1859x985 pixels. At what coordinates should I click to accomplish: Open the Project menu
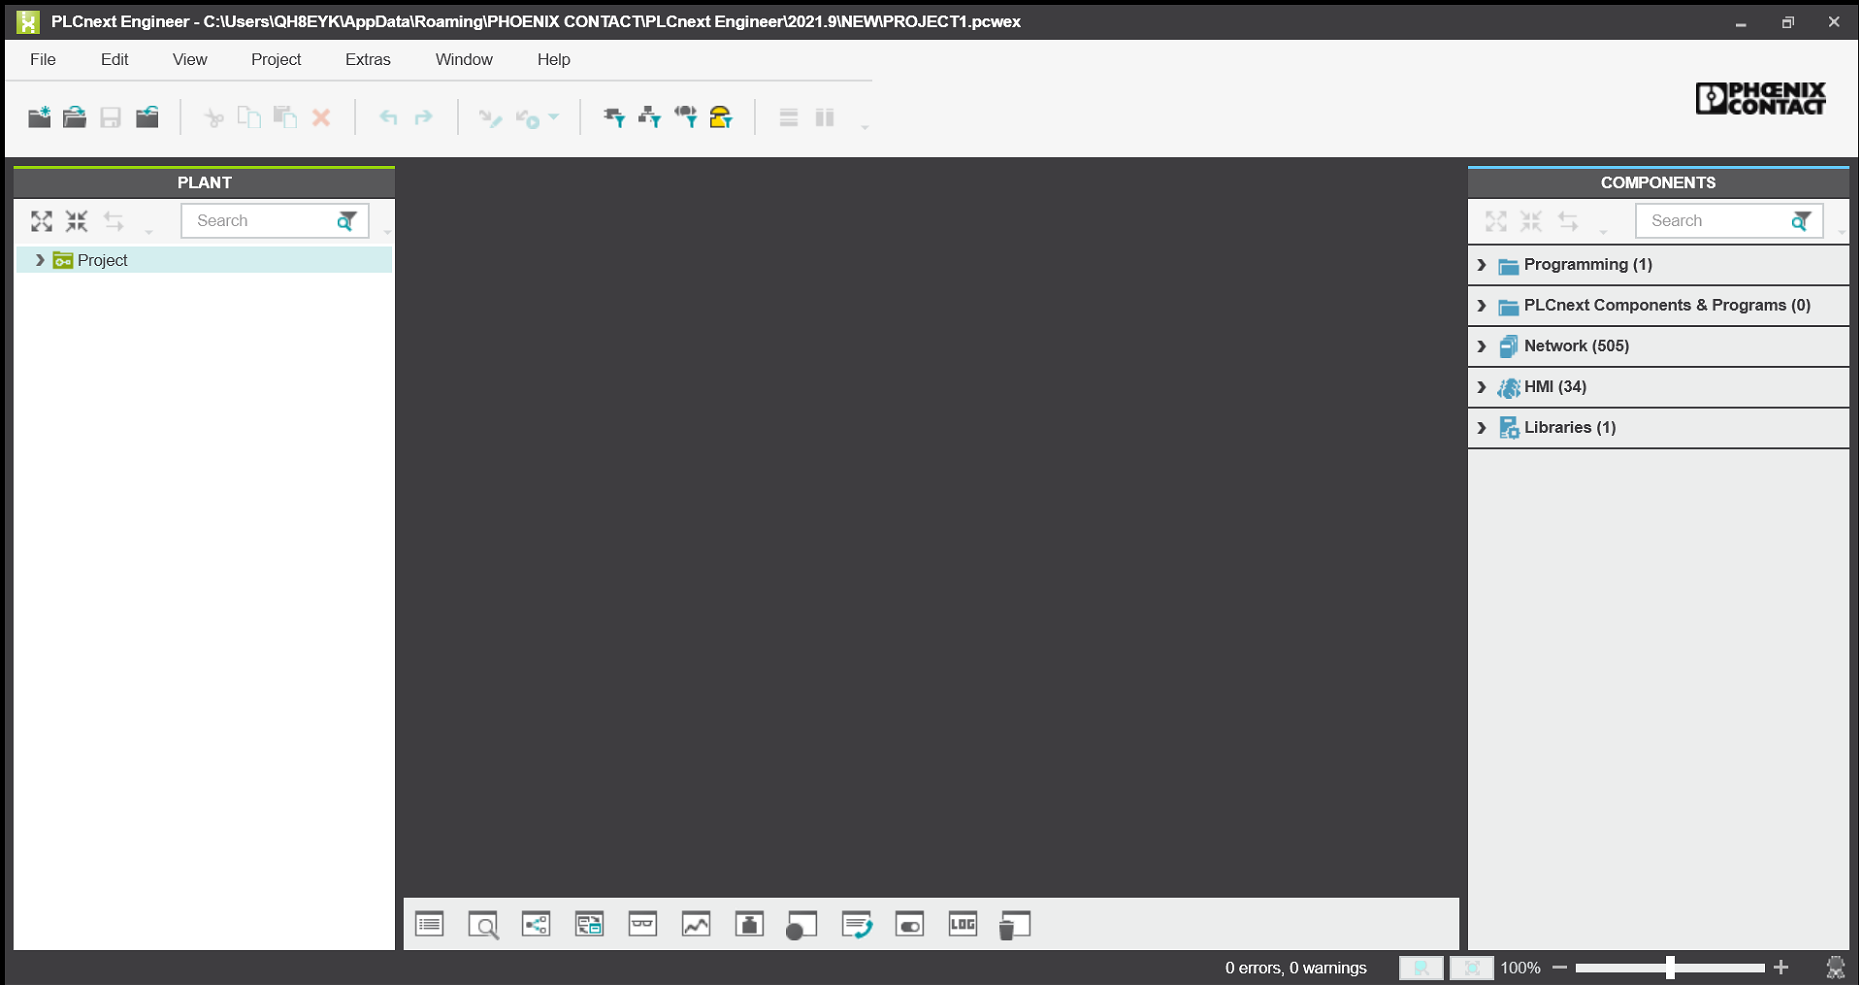(276, 59)
